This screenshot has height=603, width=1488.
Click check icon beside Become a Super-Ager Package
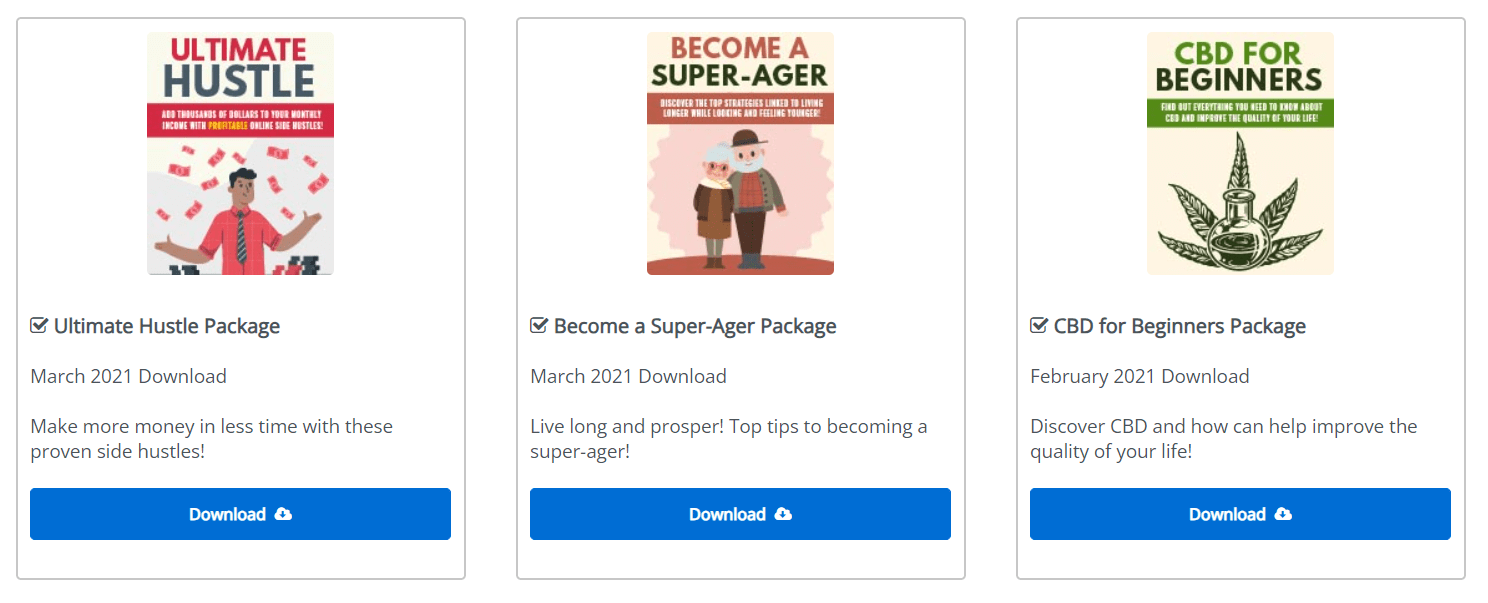pos(539,325)
